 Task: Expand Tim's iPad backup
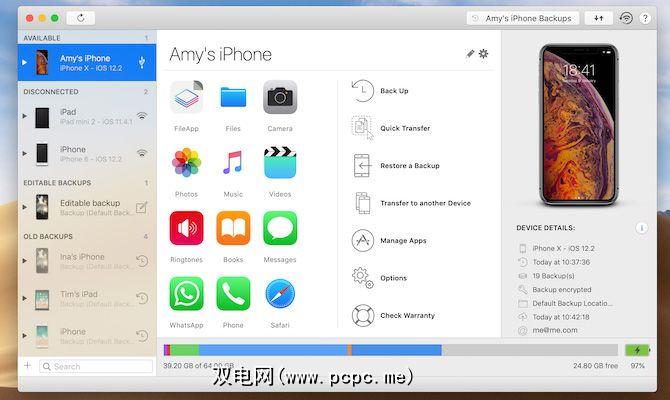(24, 298)
